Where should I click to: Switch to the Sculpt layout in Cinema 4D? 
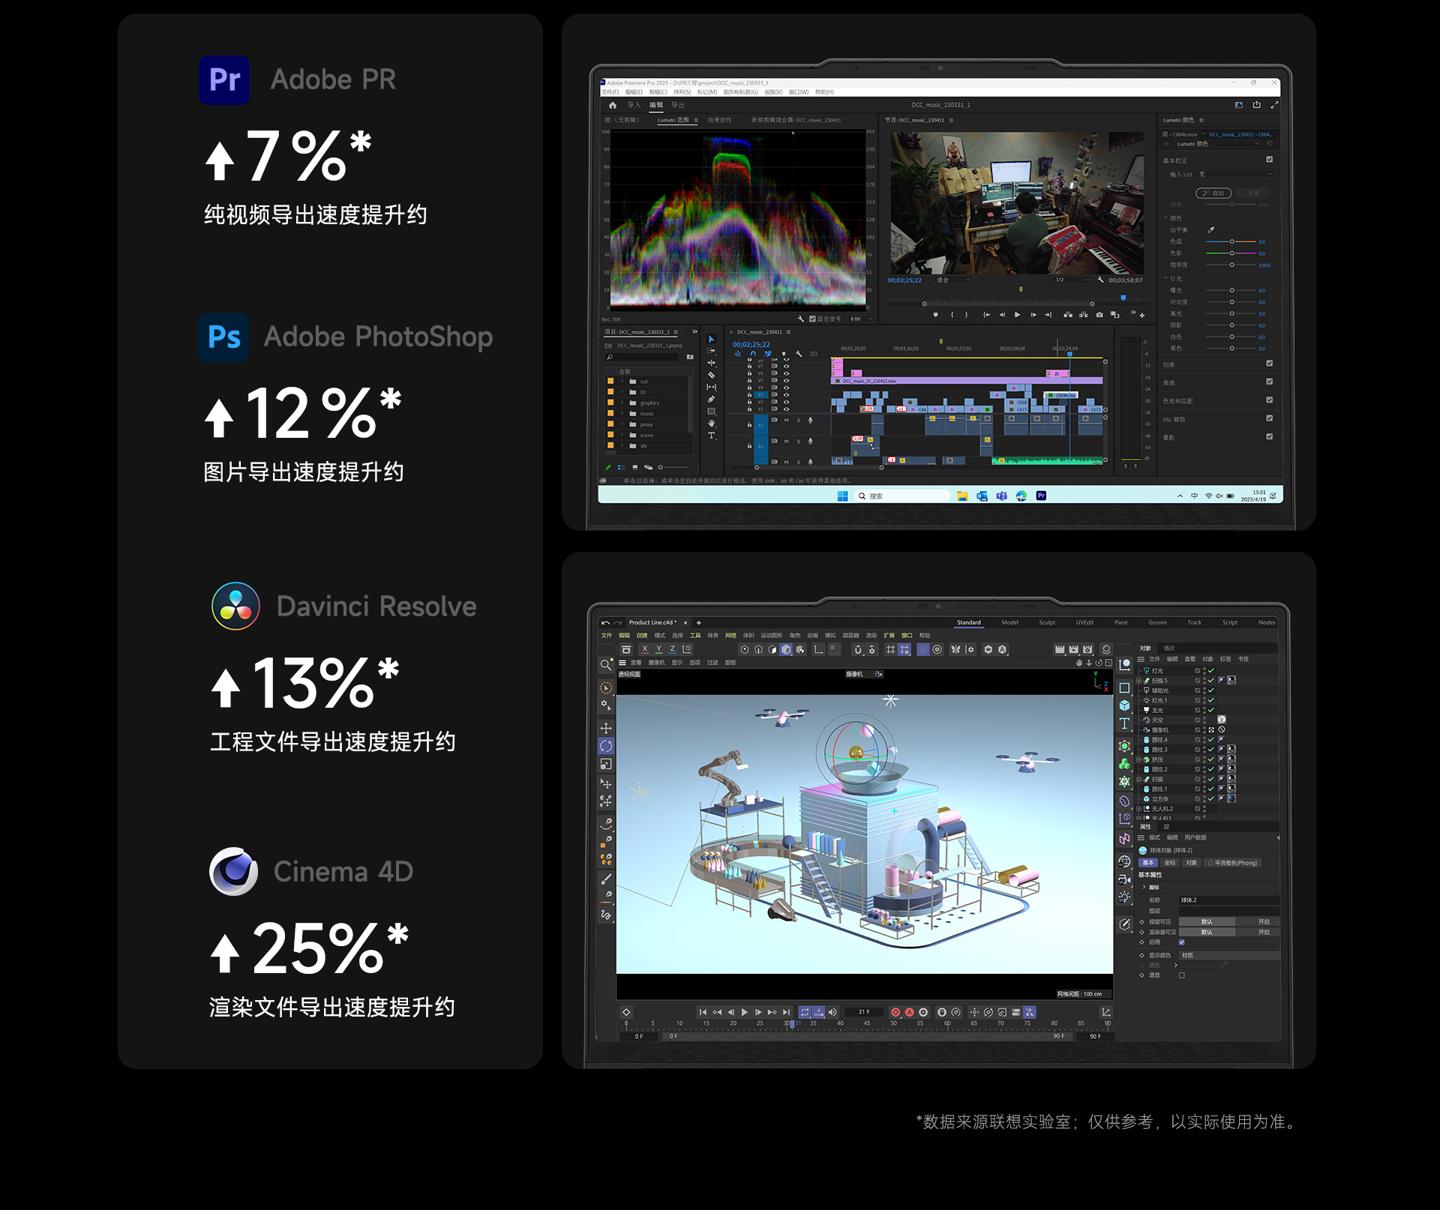coord(1047,622)
